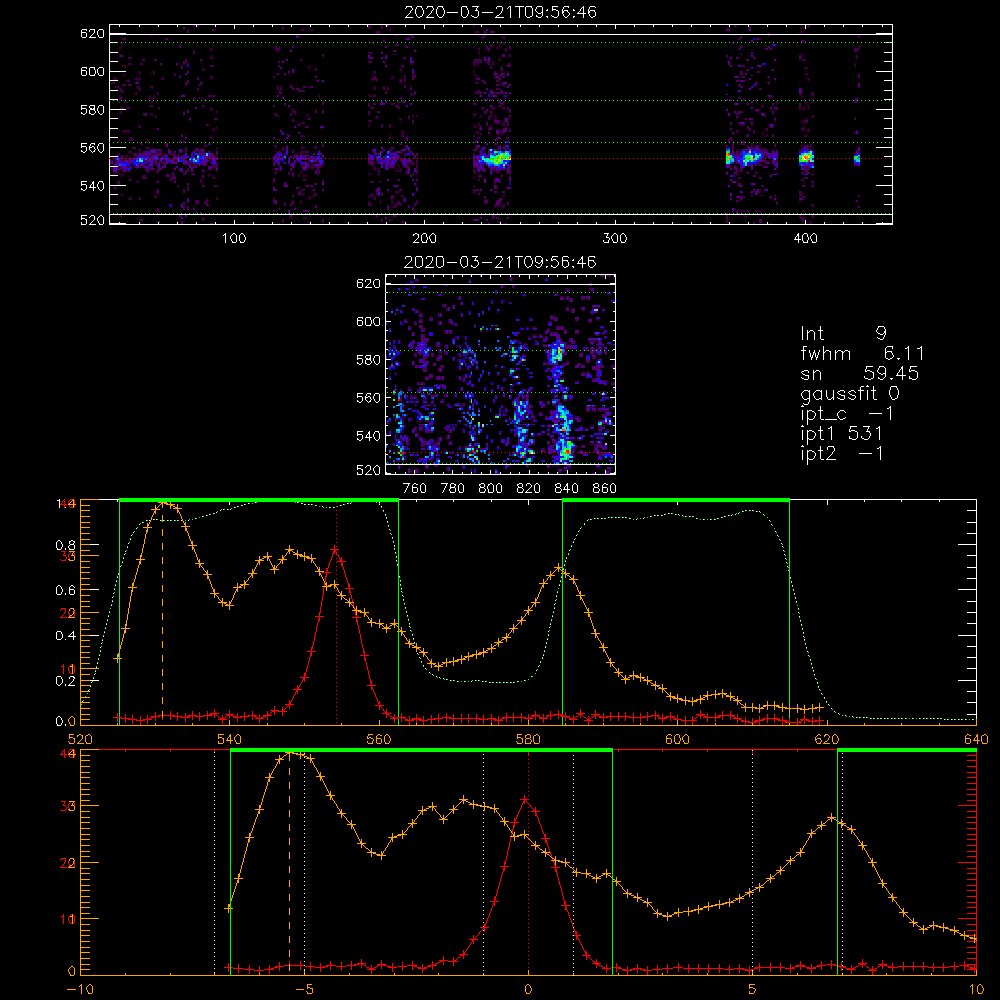Screen dimensions: 1000x1000
Task: Click the bright blob near 400 in top spectrogram
Action: coord(806,157)
